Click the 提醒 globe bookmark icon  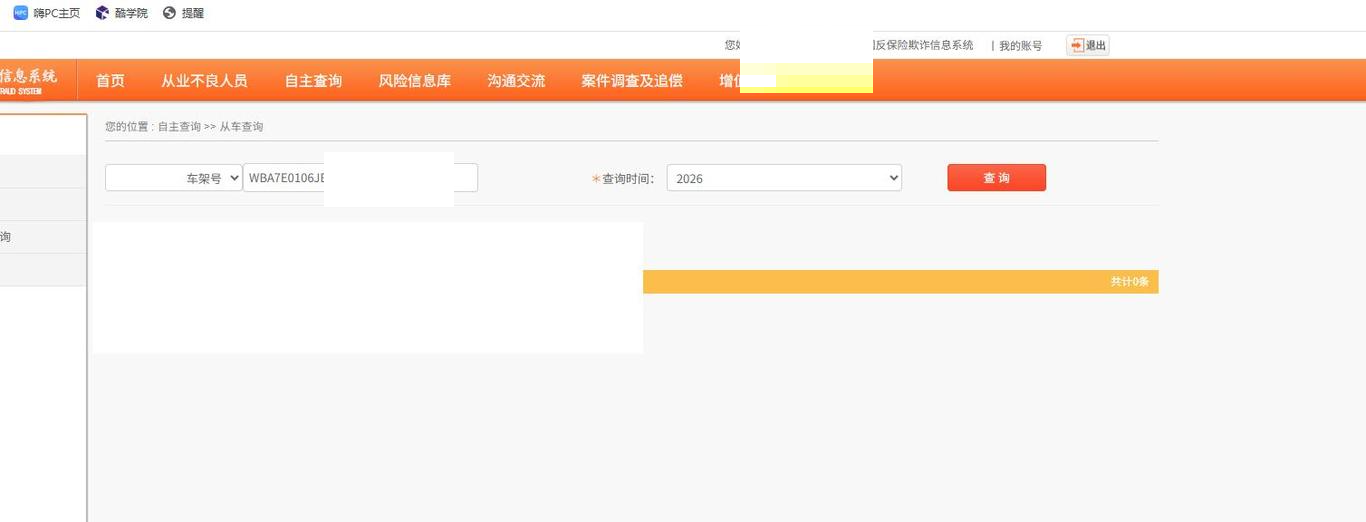click(169, 13)
